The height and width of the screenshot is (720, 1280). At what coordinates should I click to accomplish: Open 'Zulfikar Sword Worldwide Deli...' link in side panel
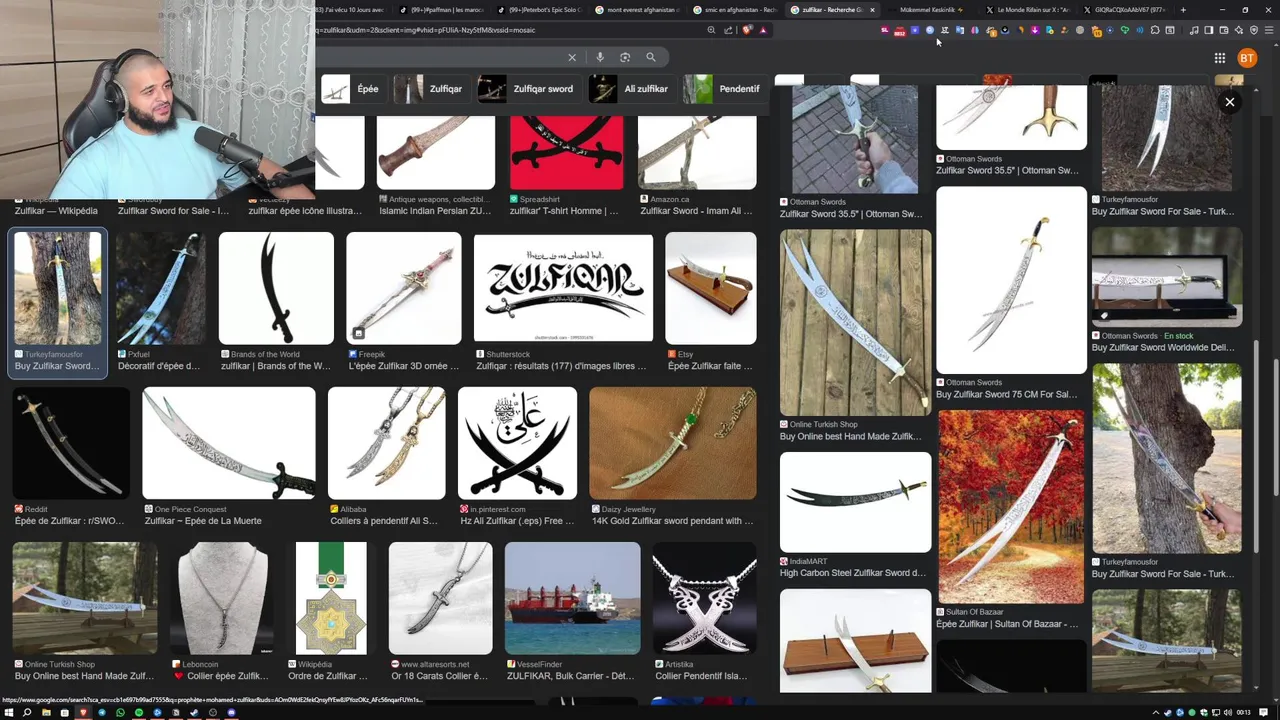coord(1163,348)
